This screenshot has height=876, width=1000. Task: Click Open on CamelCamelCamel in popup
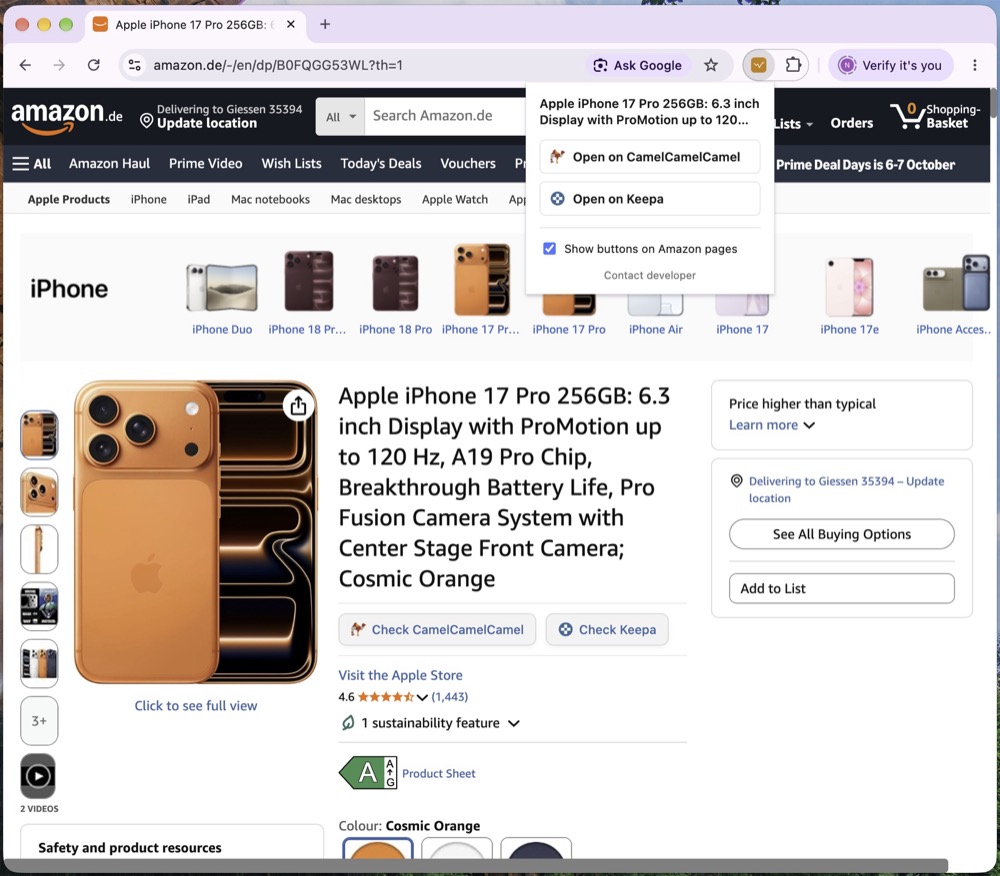click(x=649, y=157)
